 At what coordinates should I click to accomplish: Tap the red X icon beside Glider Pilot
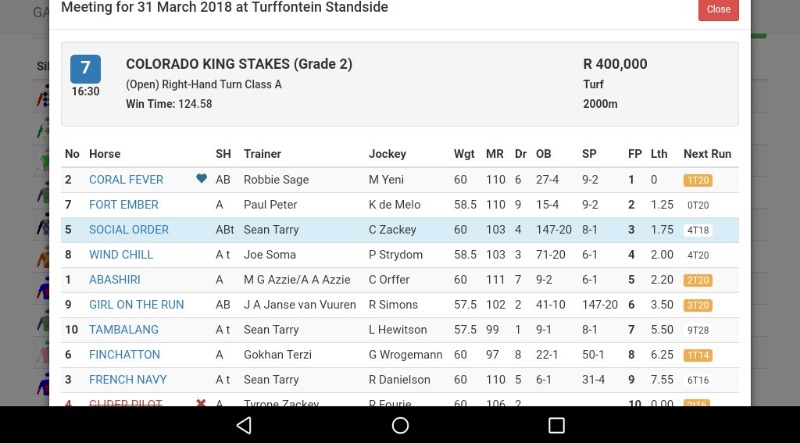[201, 404]
